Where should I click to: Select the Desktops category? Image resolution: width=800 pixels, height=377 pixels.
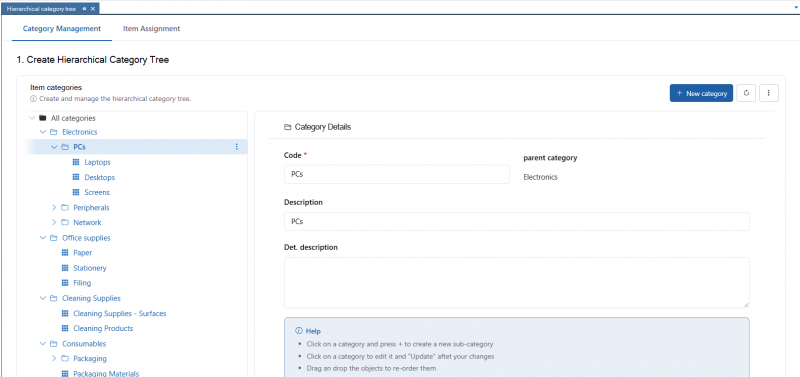(99, 178)
